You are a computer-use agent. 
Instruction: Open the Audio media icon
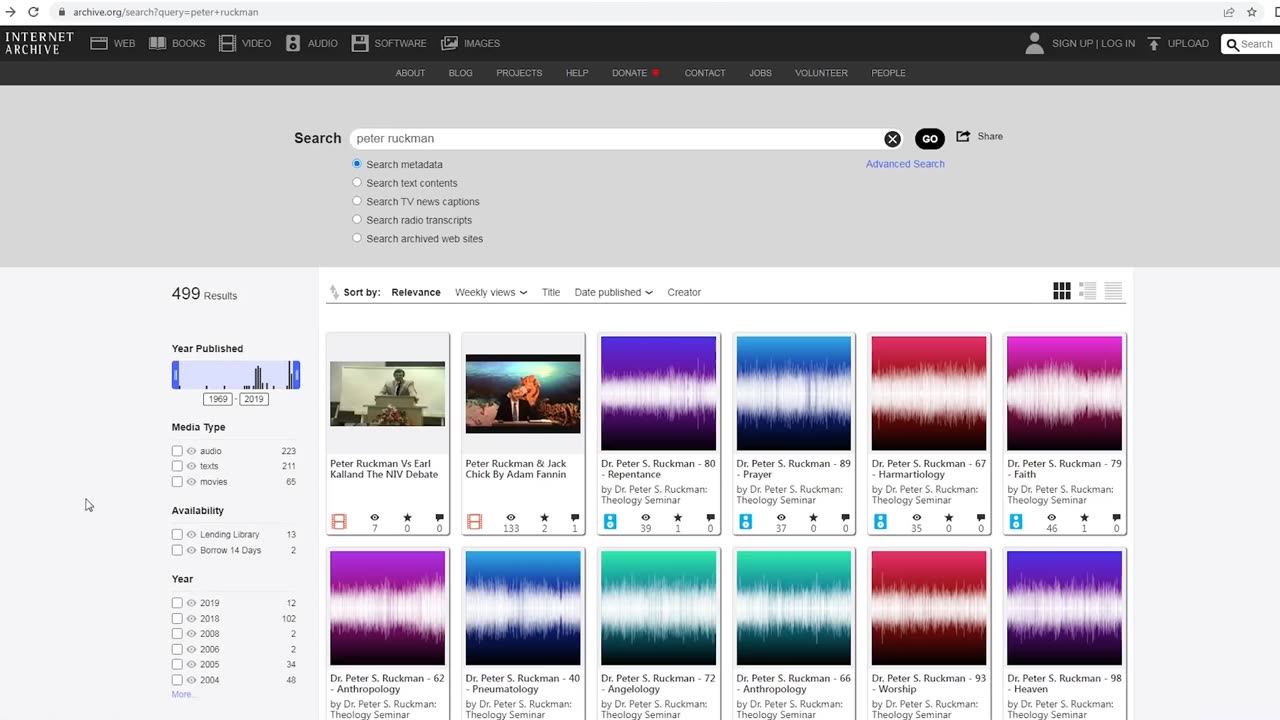pyautogui.click(x=293, y=43)
